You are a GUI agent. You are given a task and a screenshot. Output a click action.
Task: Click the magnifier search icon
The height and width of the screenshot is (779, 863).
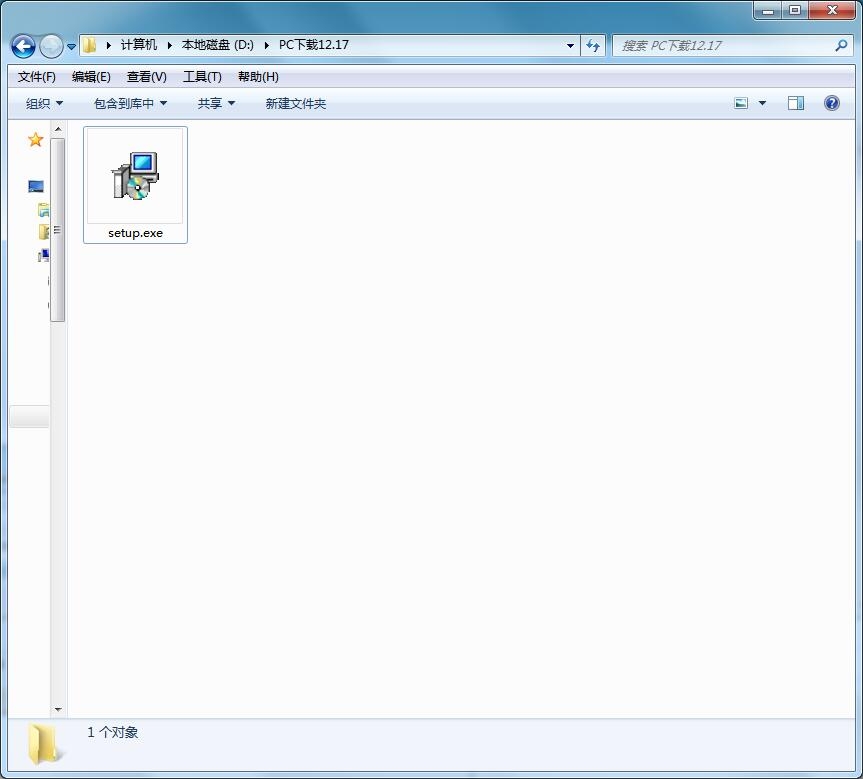pyautogui.click(x=841, y=46)
